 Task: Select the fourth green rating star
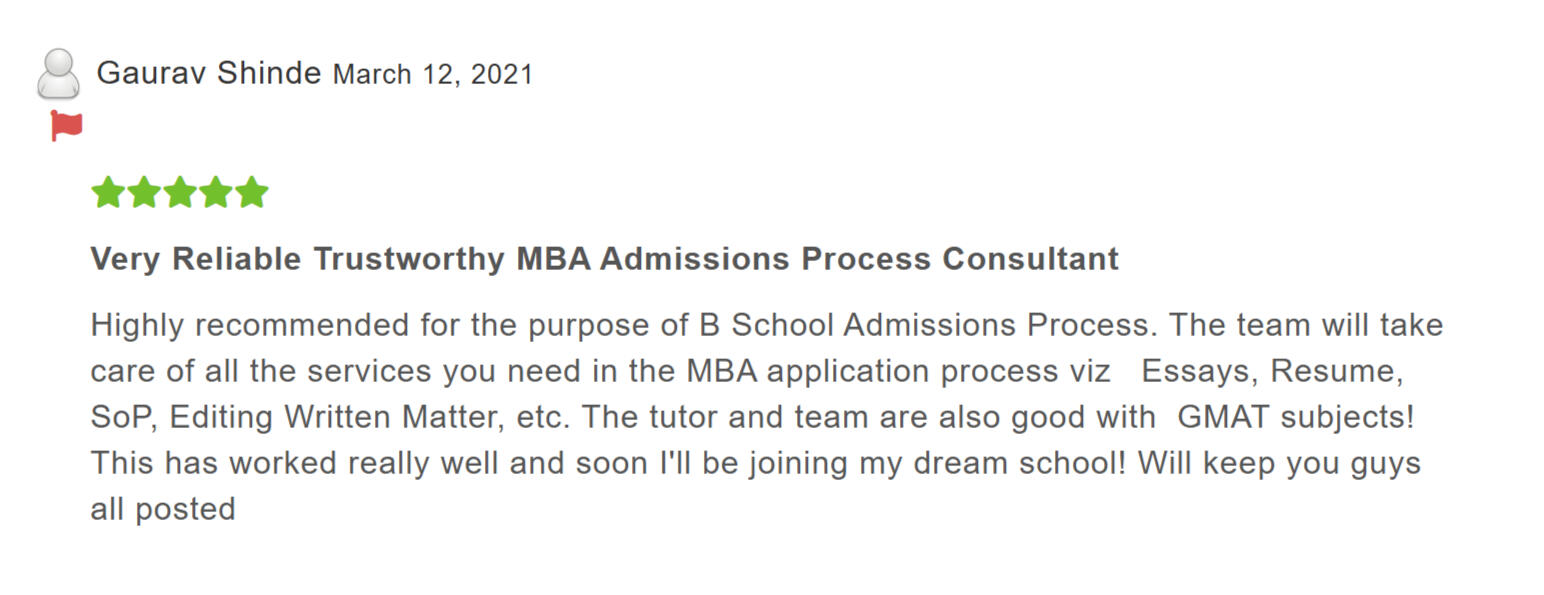pos(216,192)
